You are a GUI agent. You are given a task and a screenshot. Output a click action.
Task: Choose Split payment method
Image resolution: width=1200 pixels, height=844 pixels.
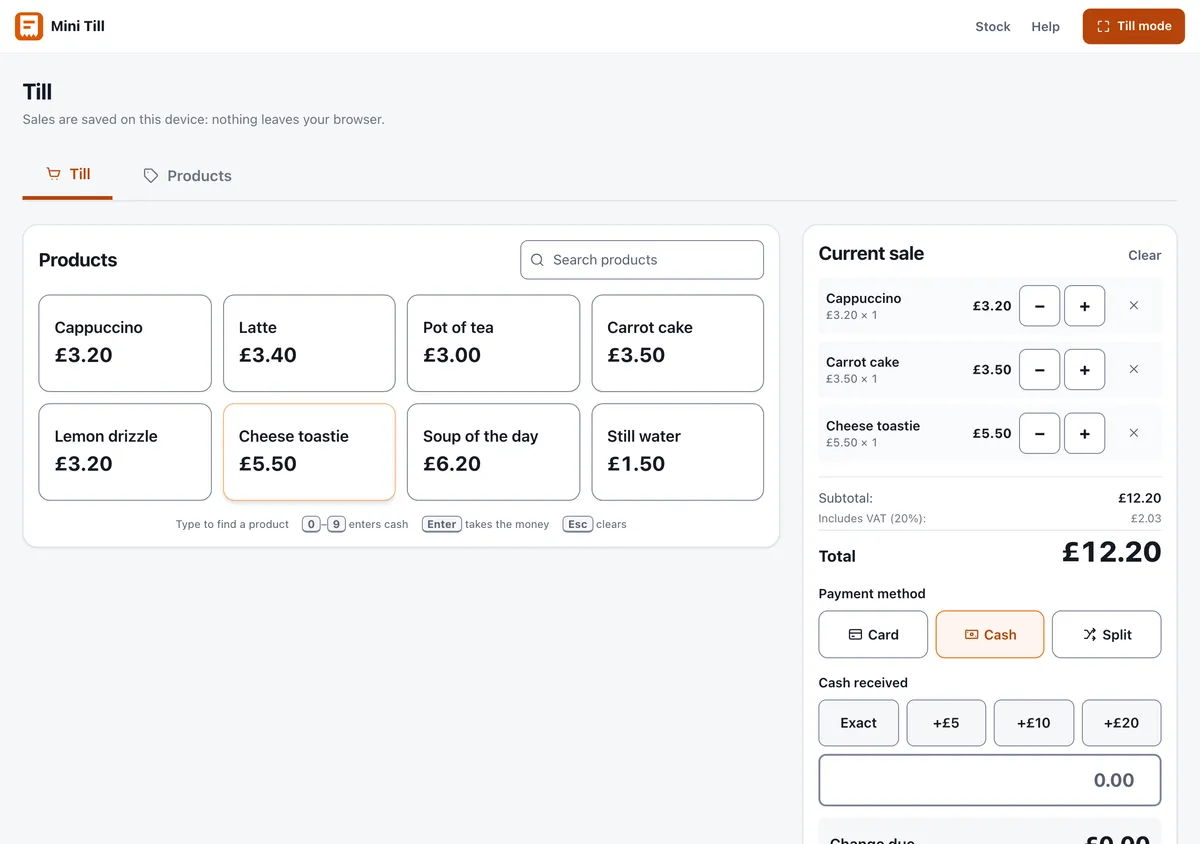[1107, 634]
